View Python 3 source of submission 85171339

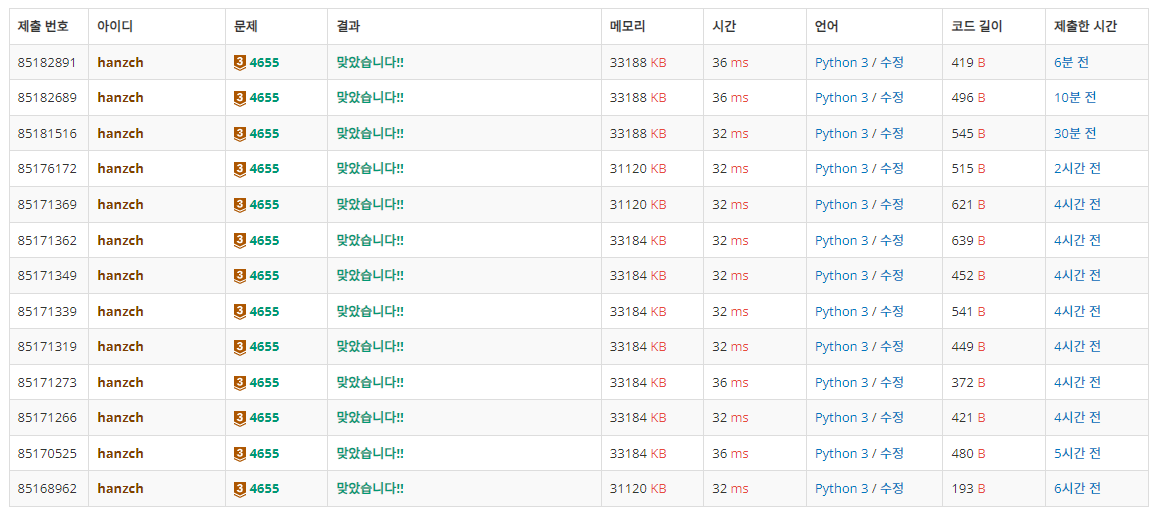[x=841, y=311]
